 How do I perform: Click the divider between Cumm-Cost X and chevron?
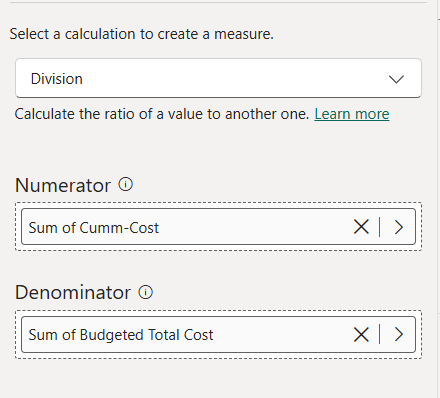[x=380, y=227]
